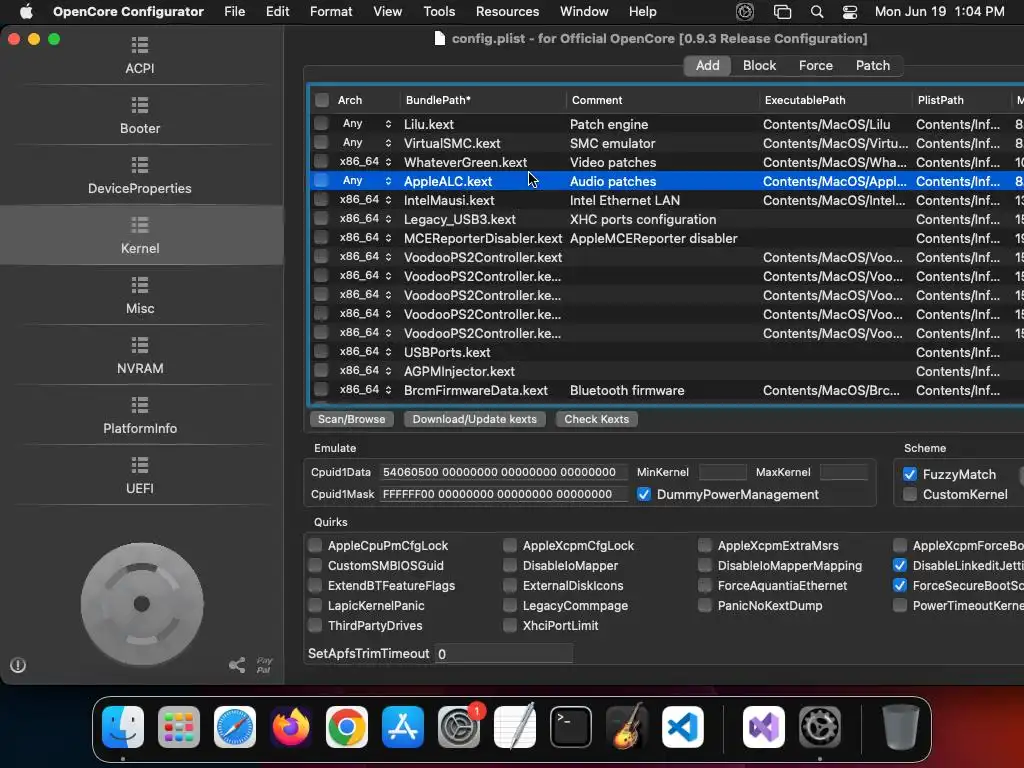Toggle the Lilu.kext enabled checkbox
This screenshot has width=1024, height=768.
tap(321, 123)
